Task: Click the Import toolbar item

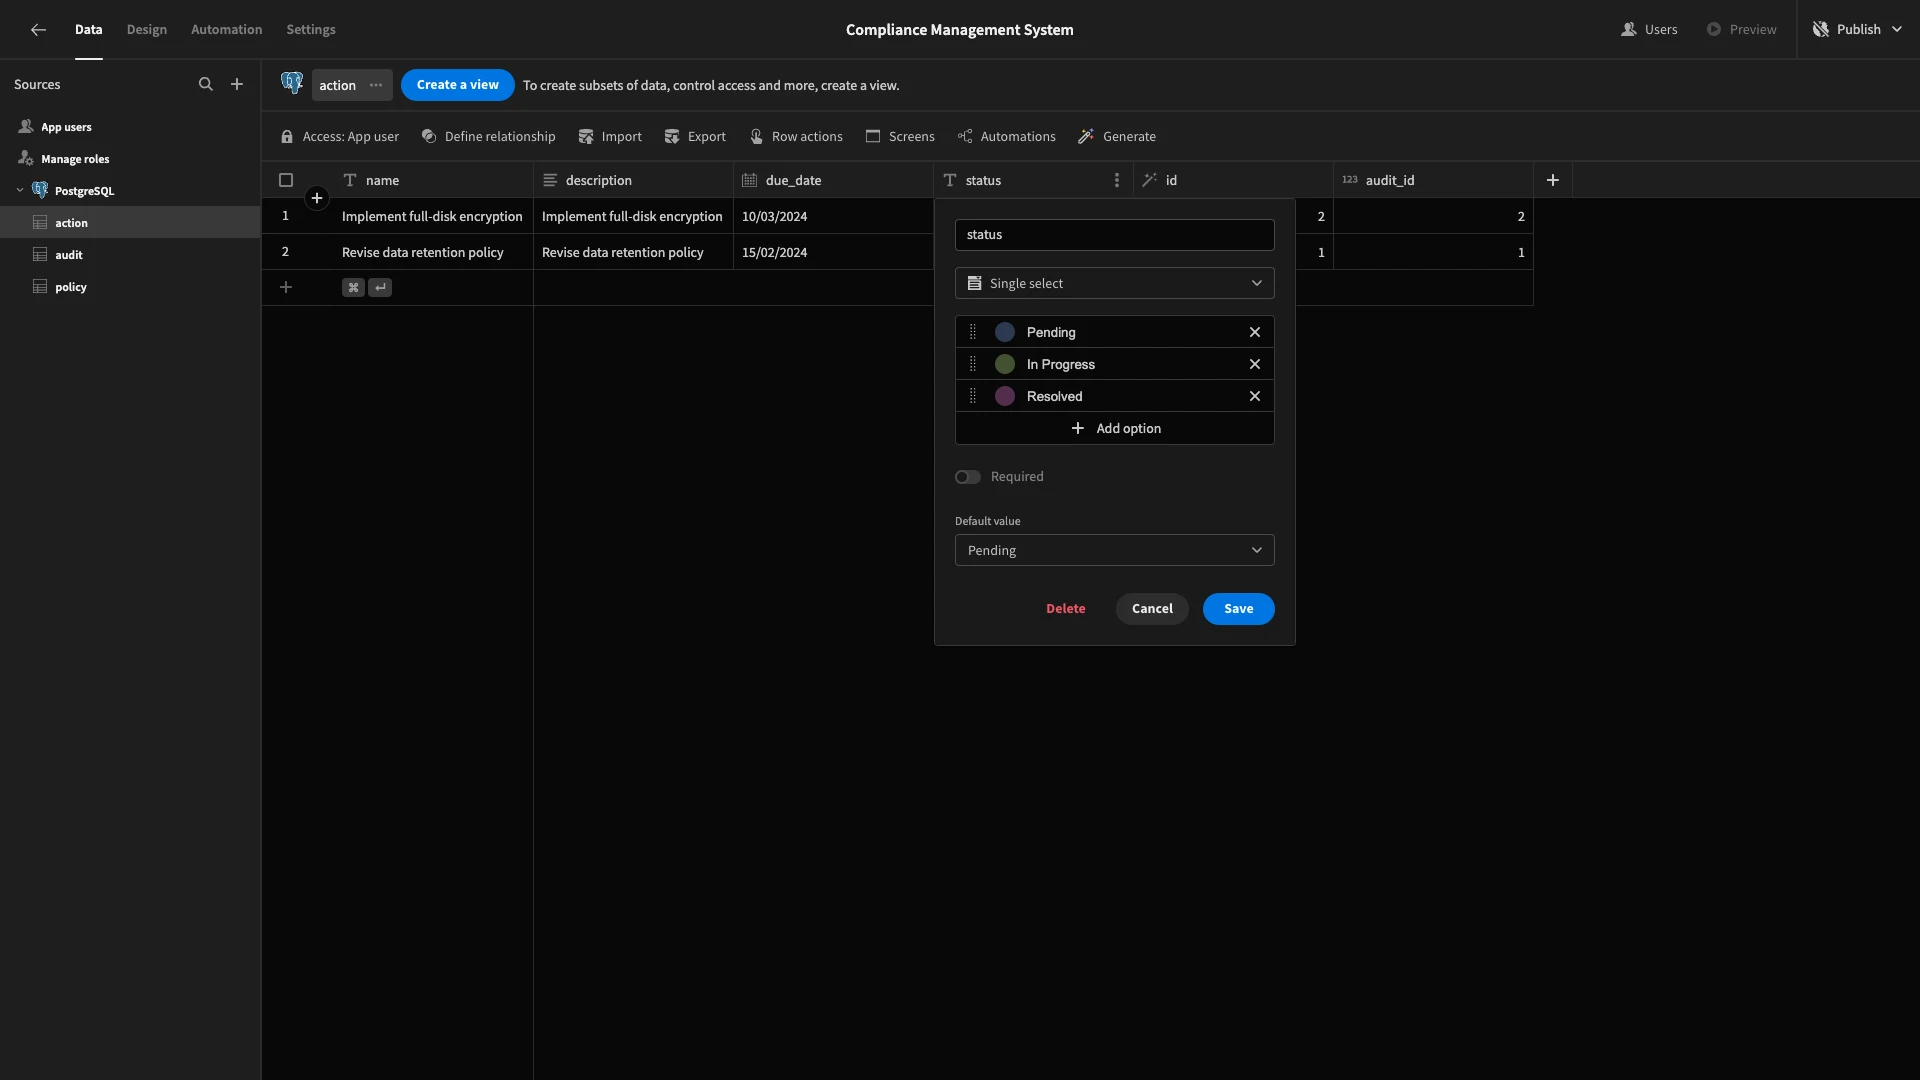Action: pos(610,137)
